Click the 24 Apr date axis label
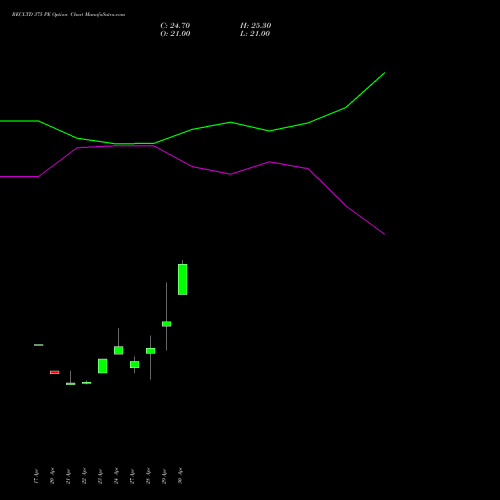500x500 pixels. point(116,476)
